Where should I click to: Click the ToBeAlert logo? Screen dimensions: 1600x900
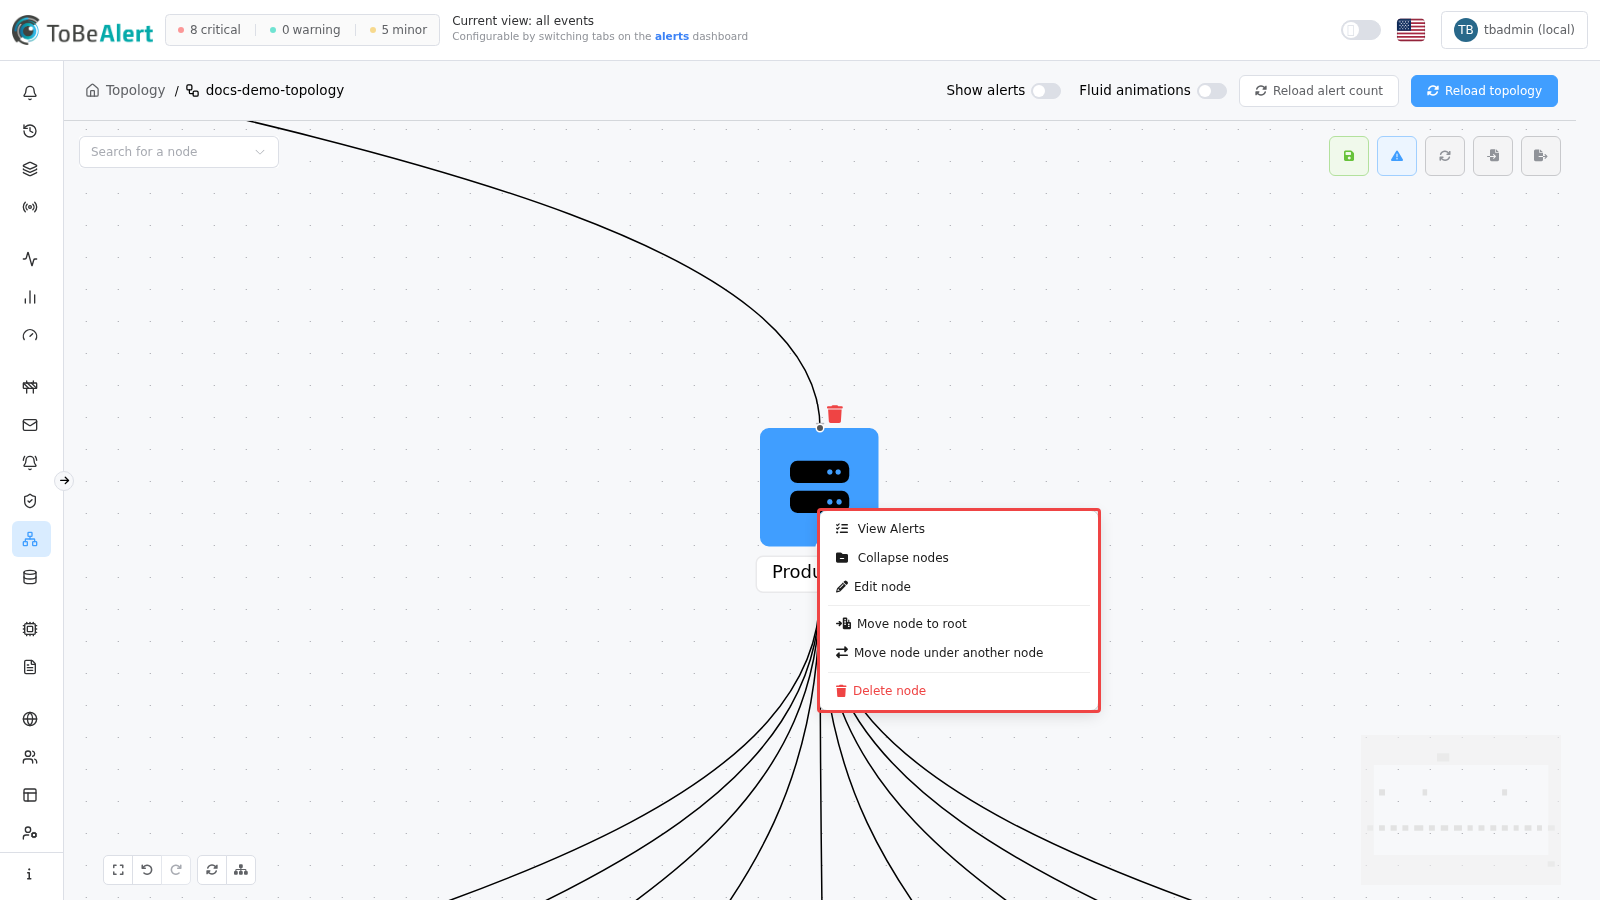82,31
